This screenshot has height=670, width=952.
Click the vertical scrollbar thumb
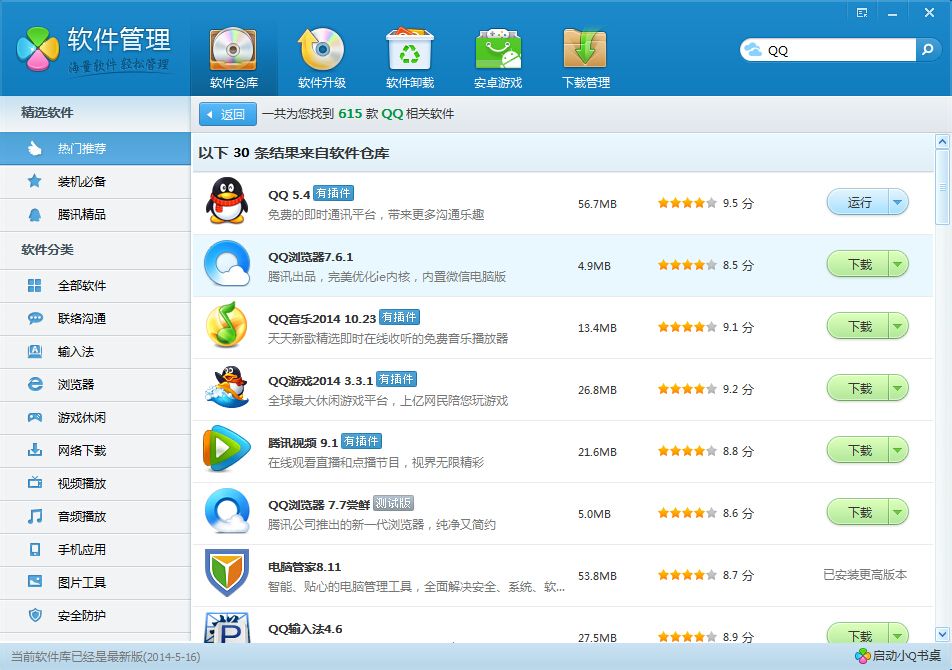tap(942, 188)
